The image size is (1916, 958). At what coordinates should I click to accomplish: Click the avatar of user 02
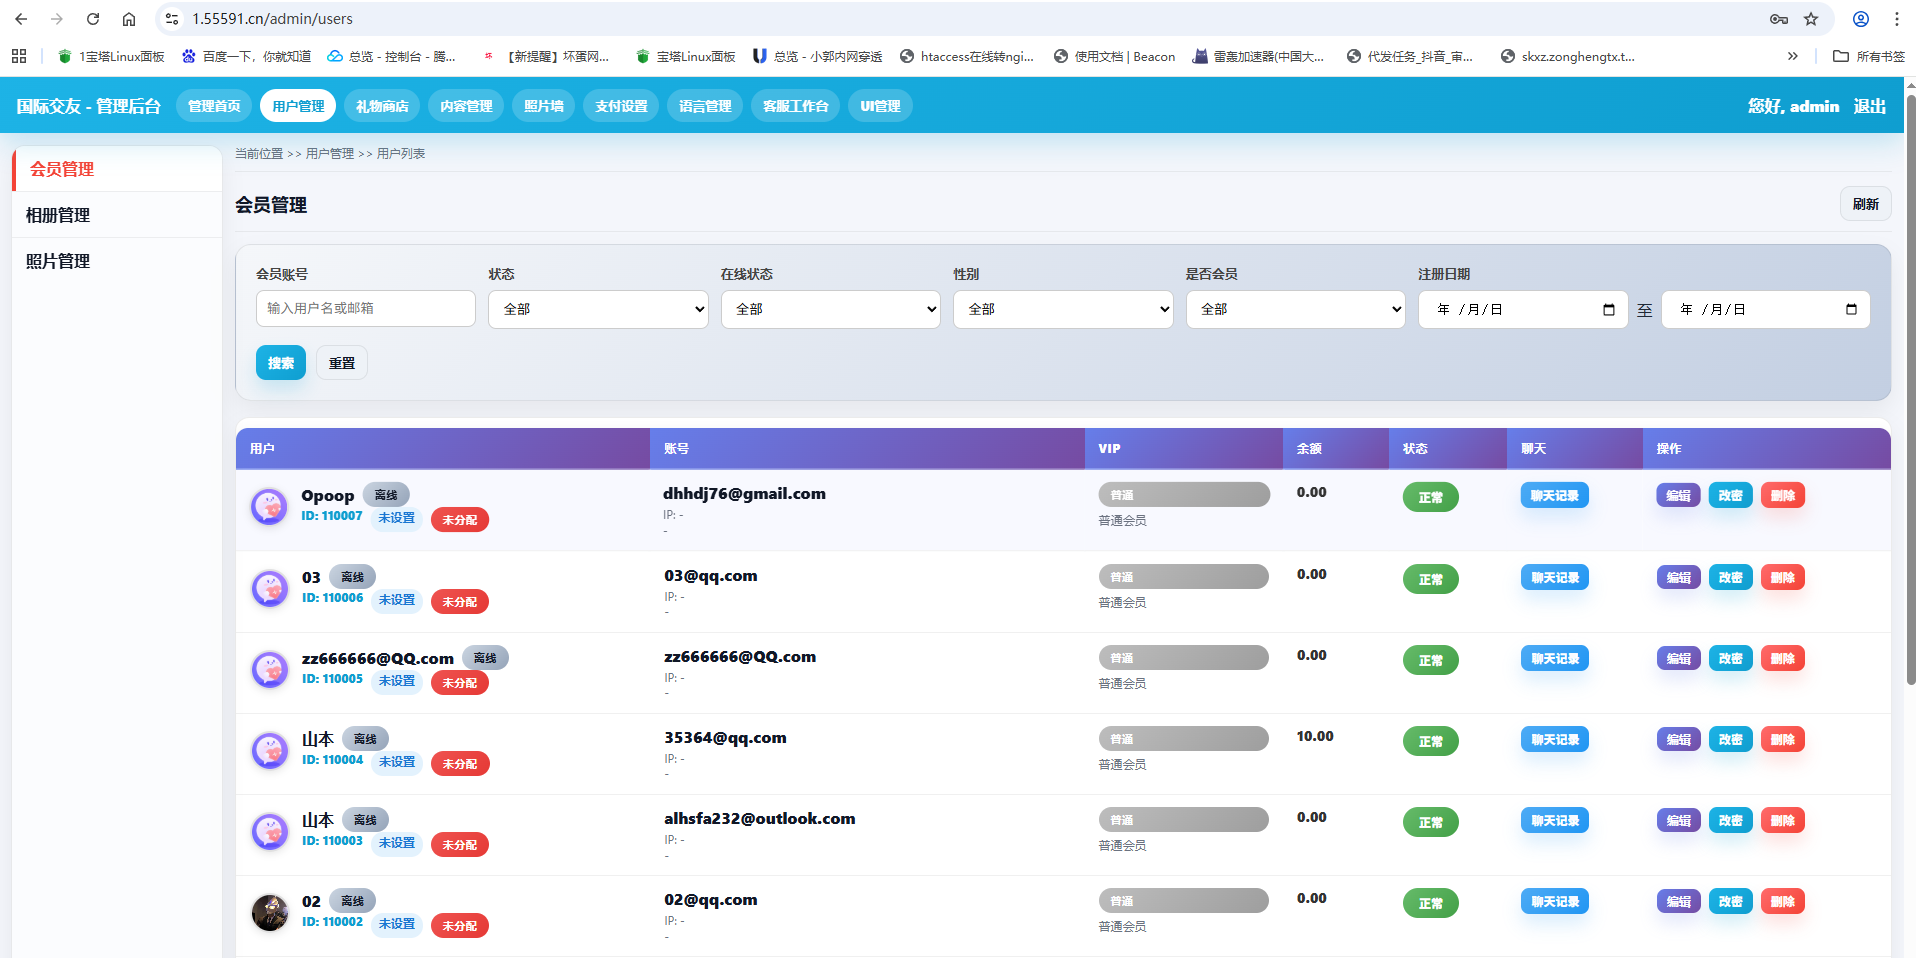(x=270, y=912)
